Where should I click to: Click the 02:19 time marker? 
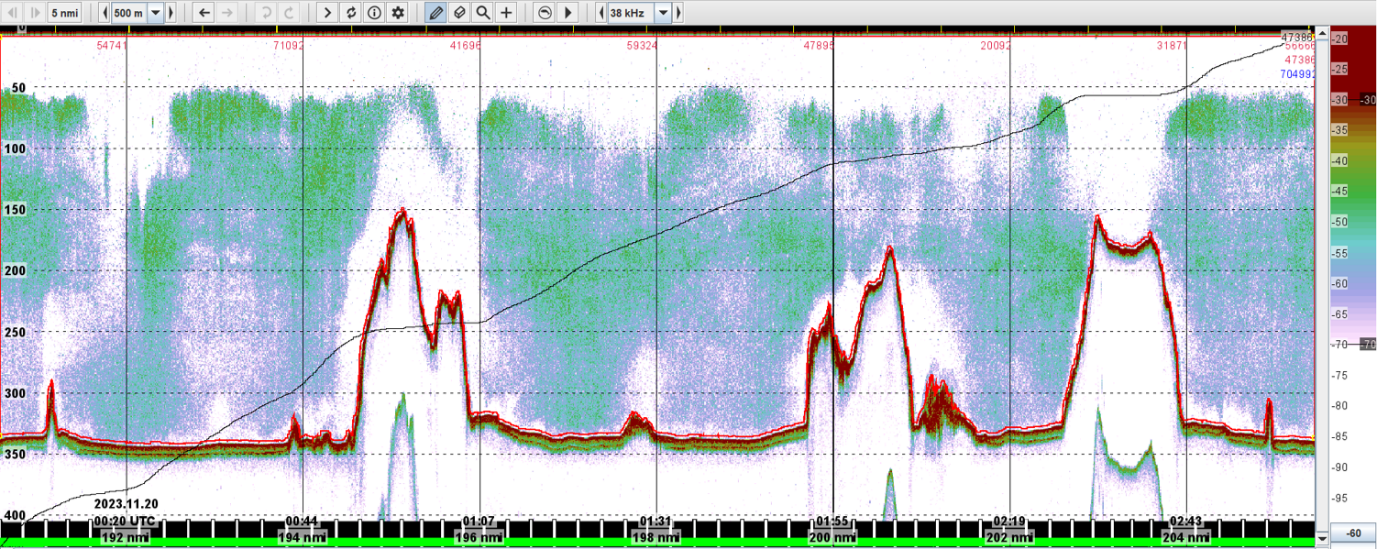point(1009,521)
